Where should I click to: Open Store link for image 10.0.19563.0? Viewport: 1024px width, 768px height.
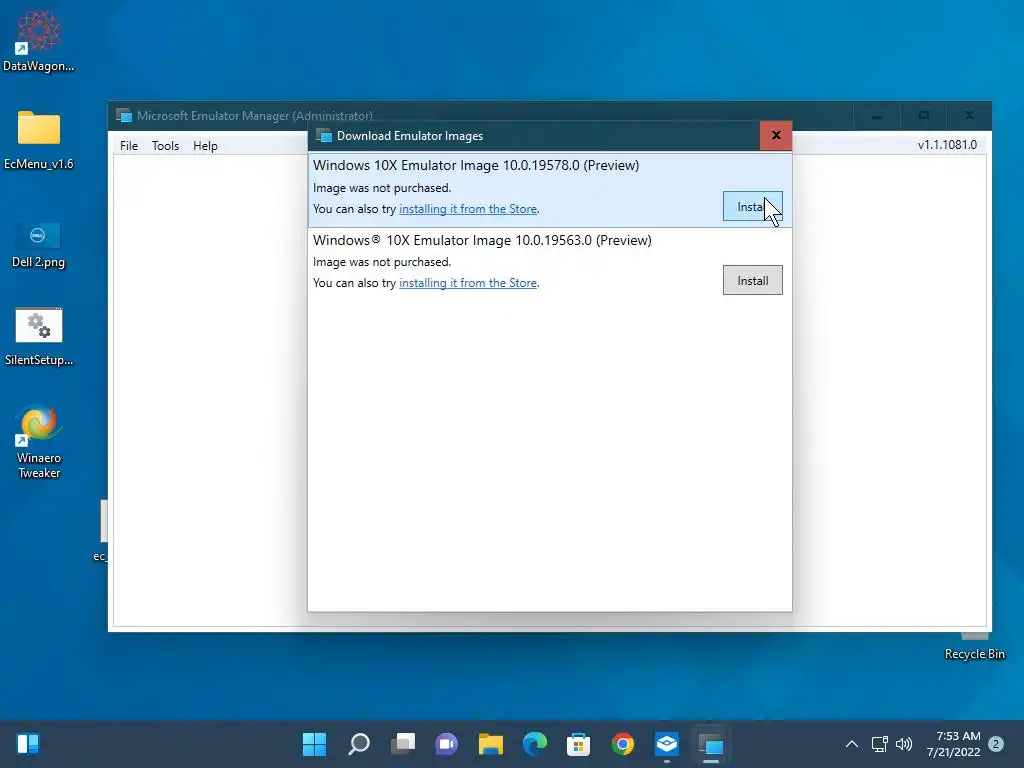point(468,283)
